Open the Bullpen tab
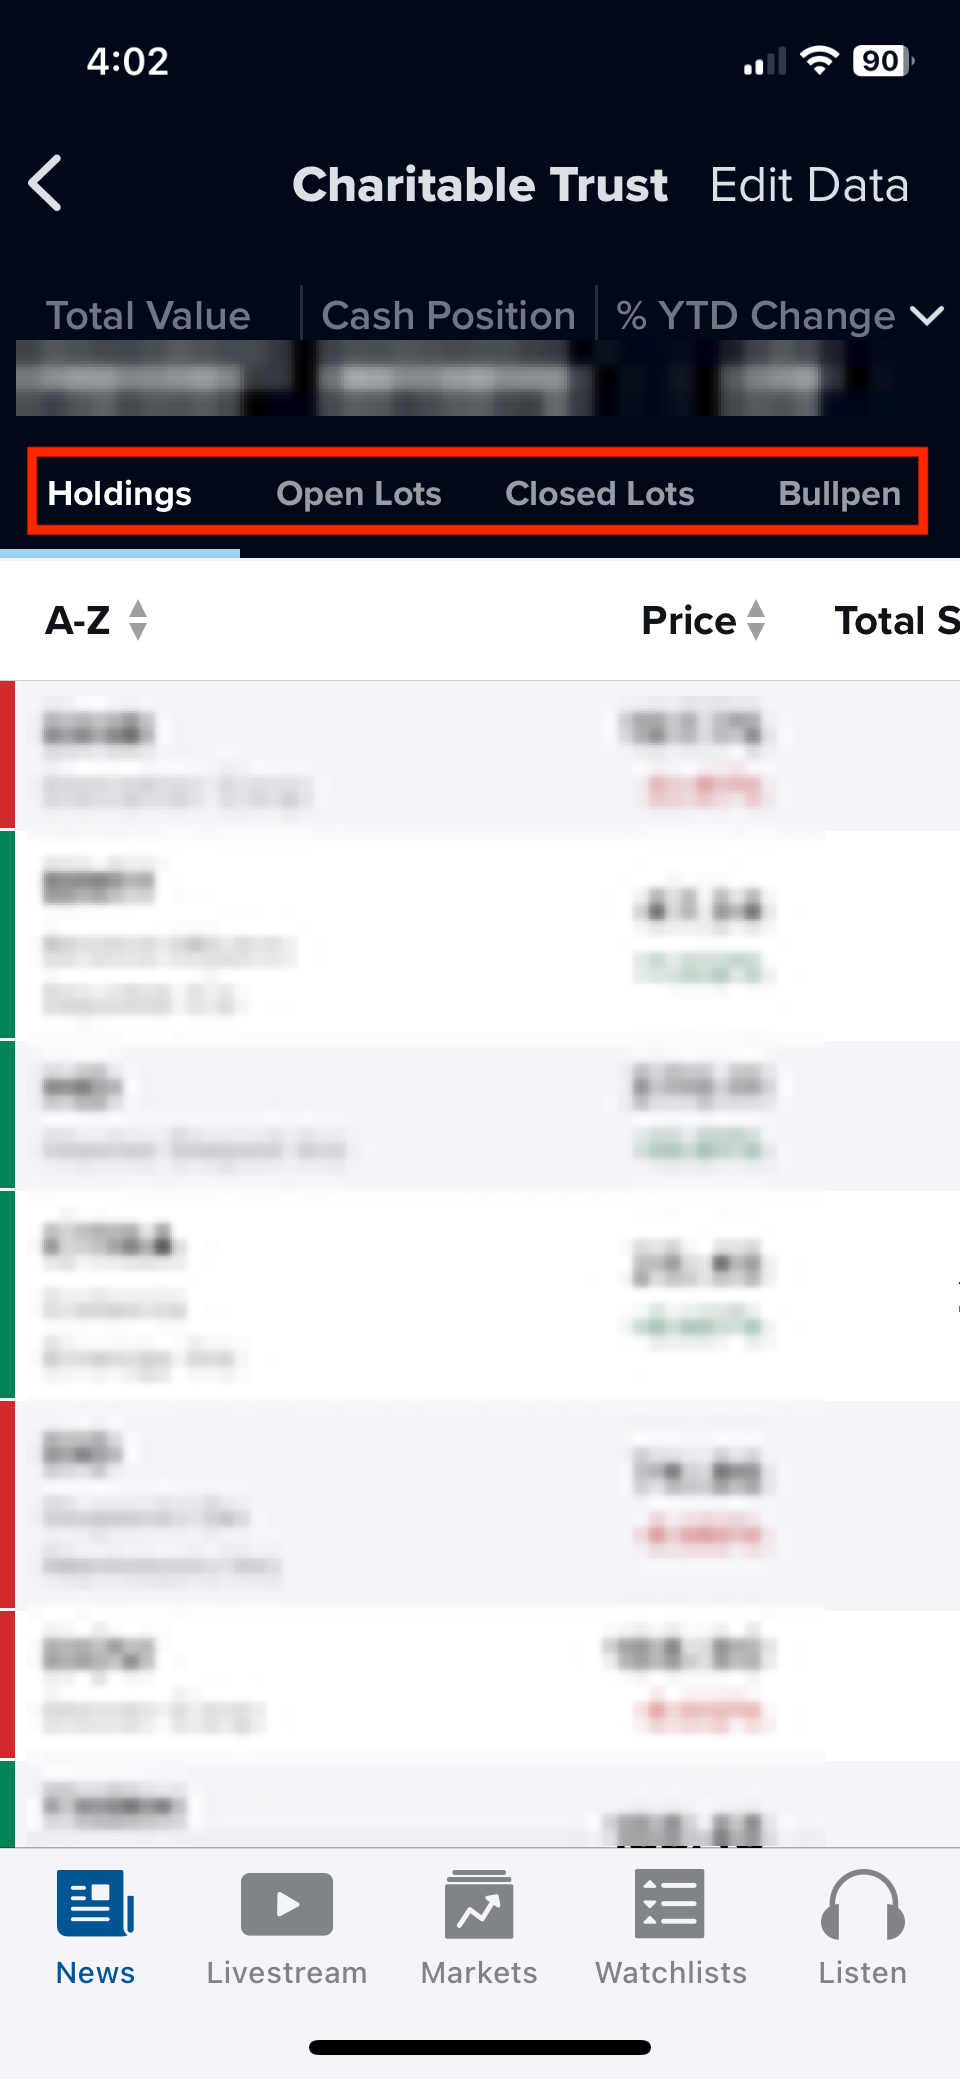Viewport: 960px width, 2079px height. pyautogui.click(x=840, y=493)
